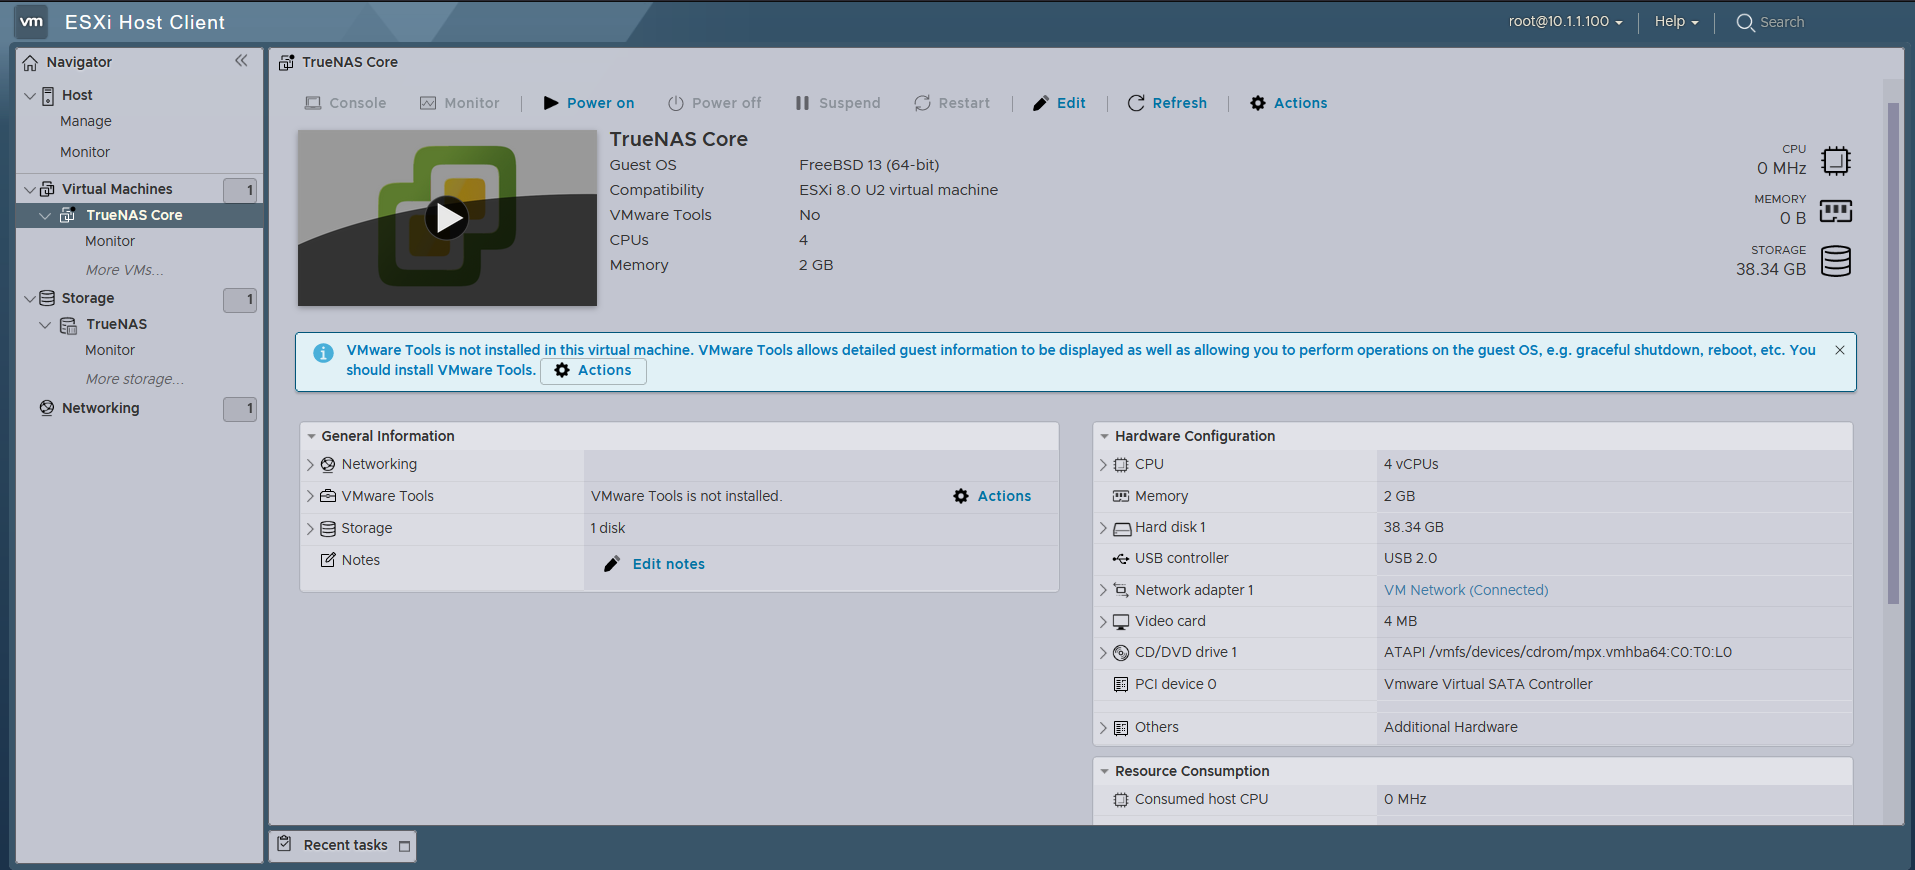
Task: Click the USB controller icon
Action: tap(1121, 558)
